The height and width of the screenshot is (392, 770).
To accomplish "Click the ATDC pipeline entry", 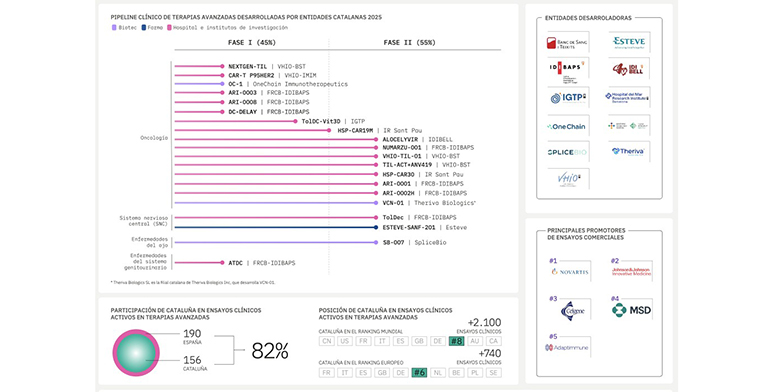I will [x=262, y=263].
